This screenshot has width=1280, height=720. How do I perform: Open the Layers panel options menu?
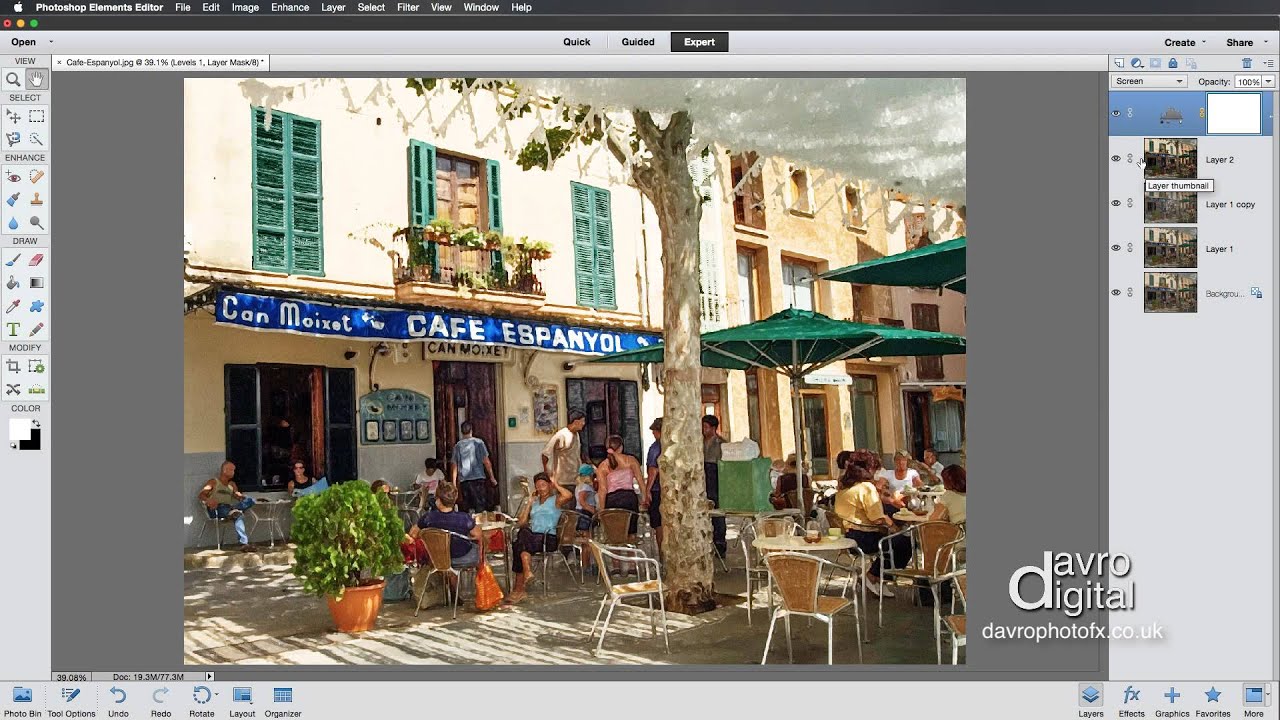click(1268, 63)
